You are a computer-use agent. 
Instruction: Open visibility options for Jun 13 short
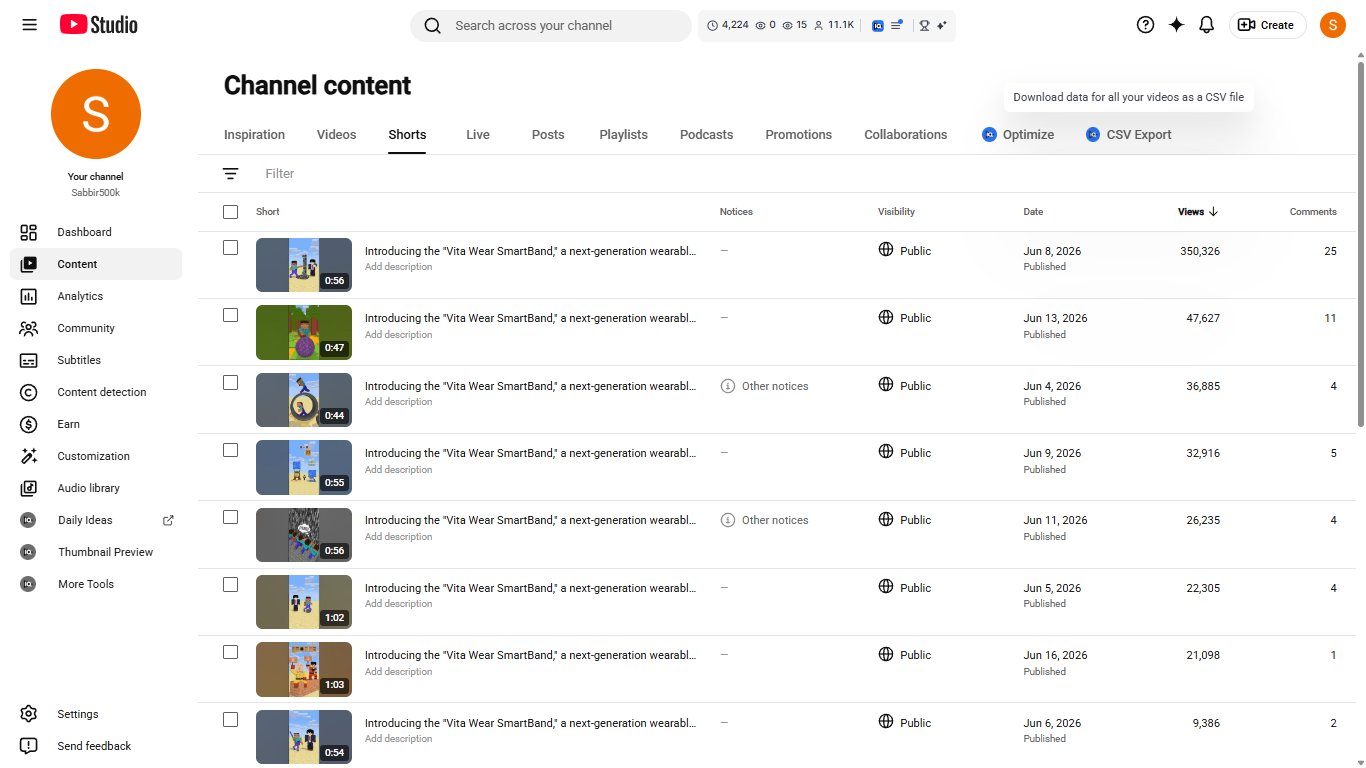tap(905, 318)
